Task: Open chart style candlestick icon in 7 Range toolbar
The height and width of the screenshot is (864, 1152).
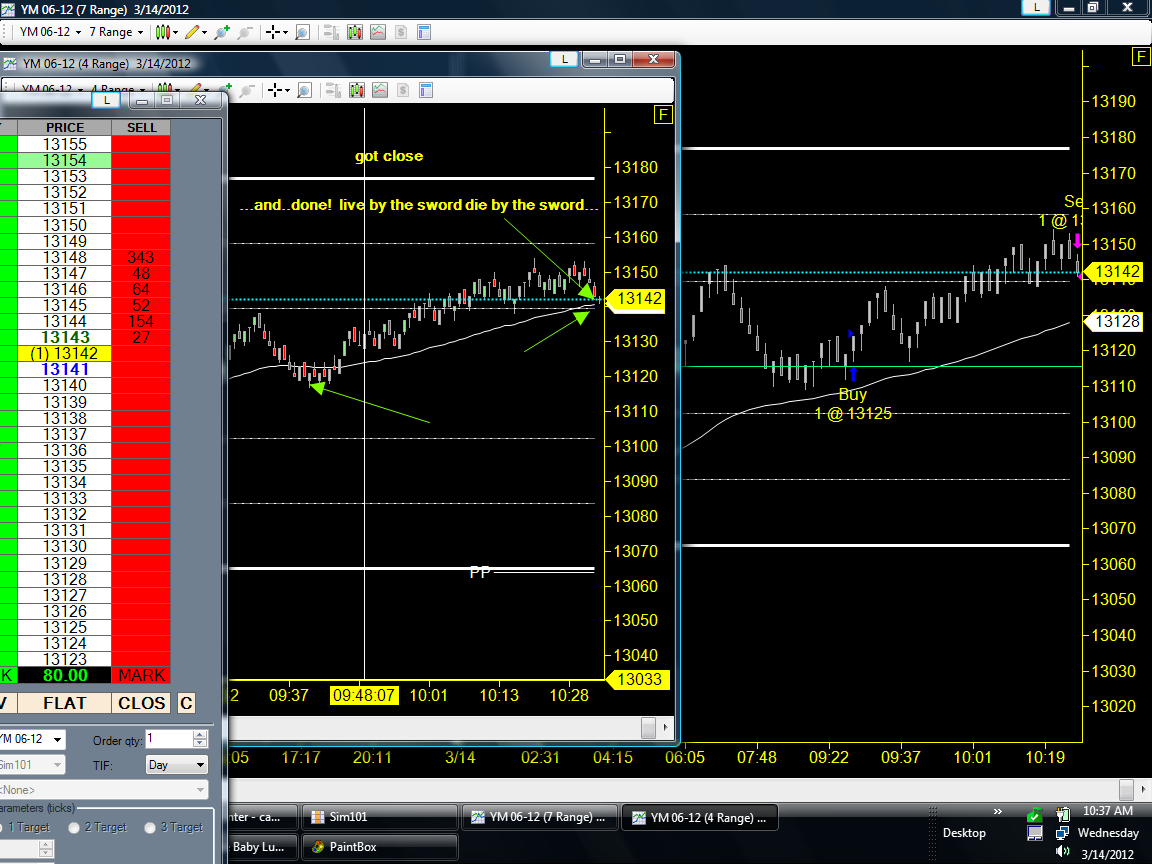Action: [162, 32]
